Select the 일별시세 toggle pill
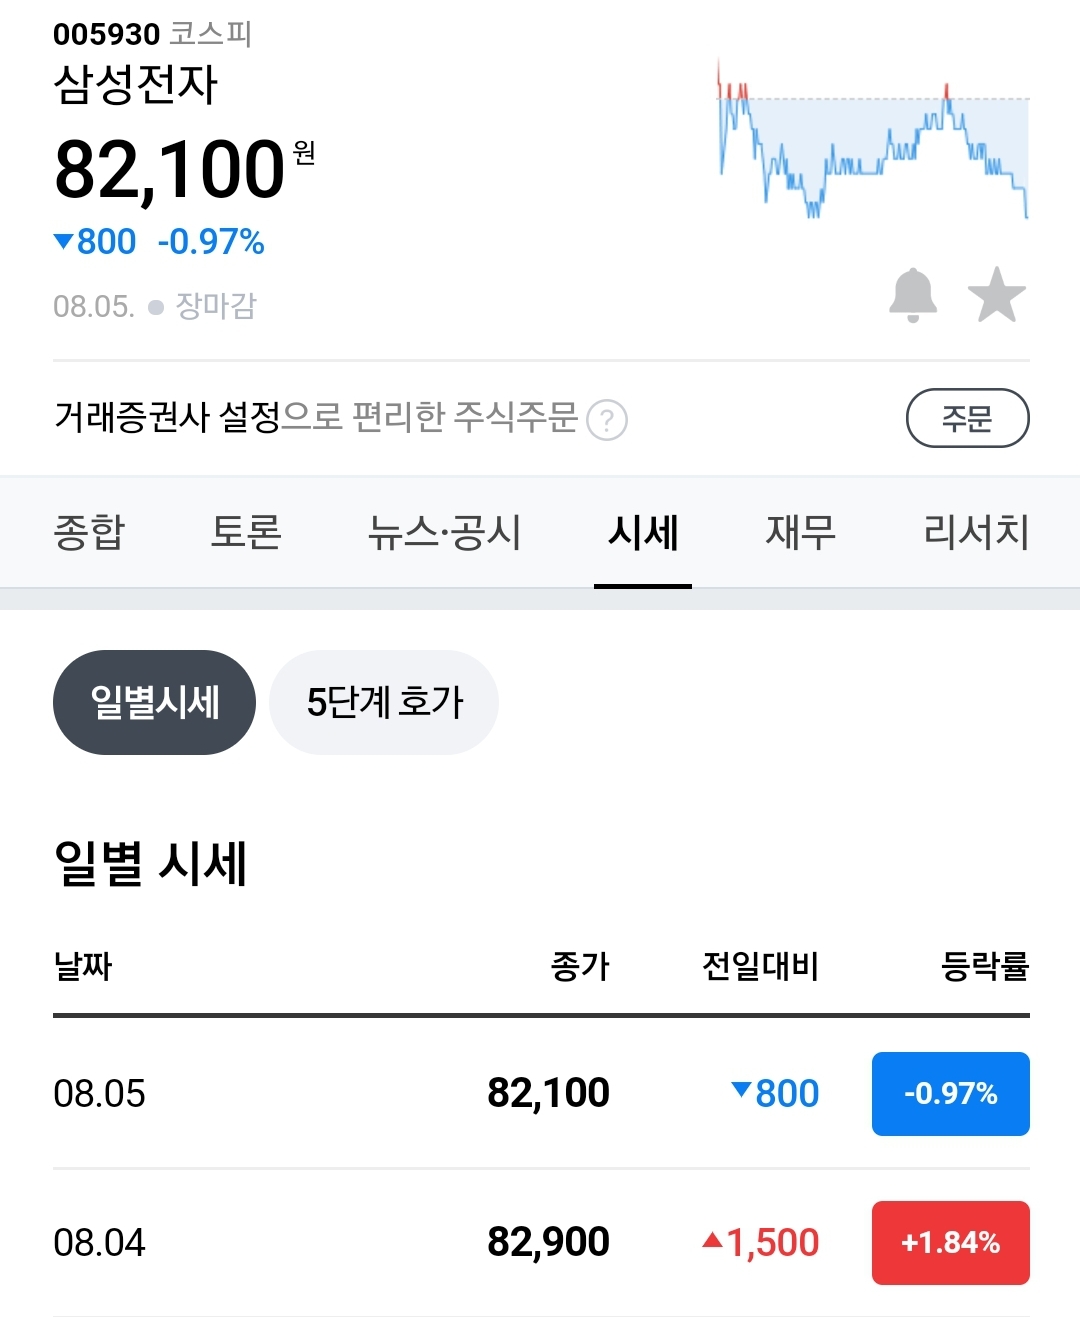The height and width of the screenshot is (1317, 1080). [x=154, y=702]
